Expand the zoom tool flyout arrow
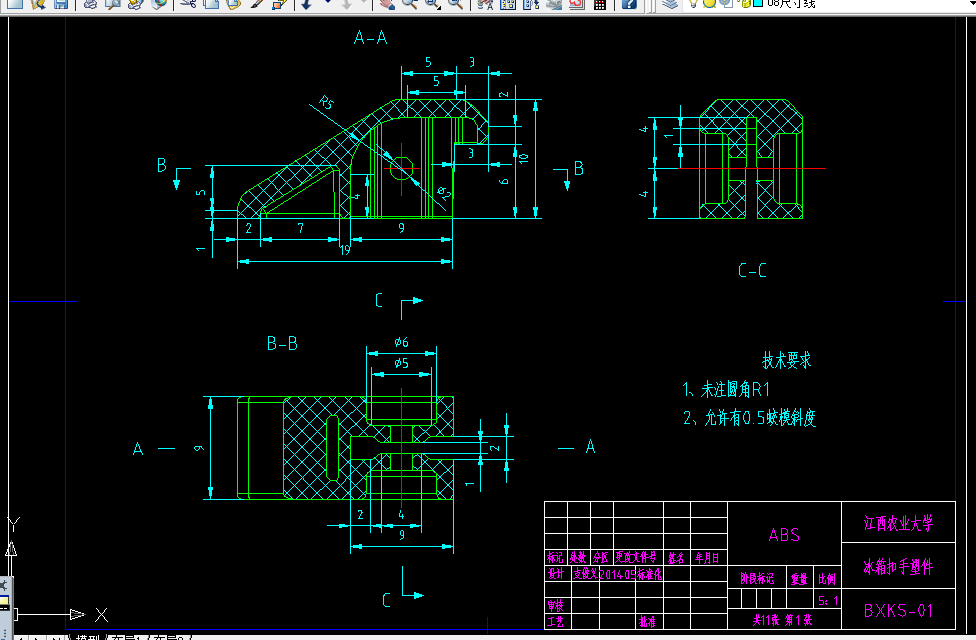Screen dimensions: 976x640 (x=438, y=9)
